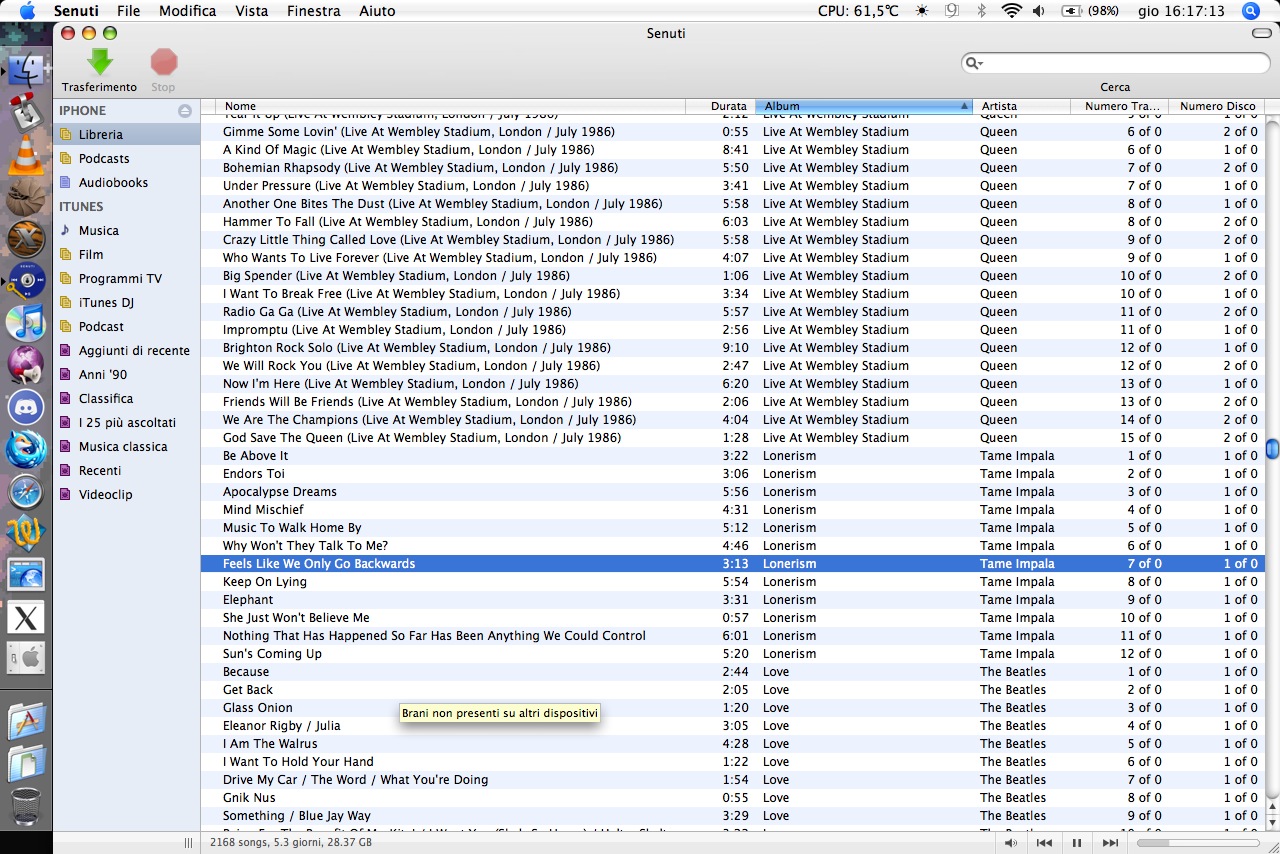Click the brightness sun icon
The width and height of the screenshot is (1280, 854).
921,11
